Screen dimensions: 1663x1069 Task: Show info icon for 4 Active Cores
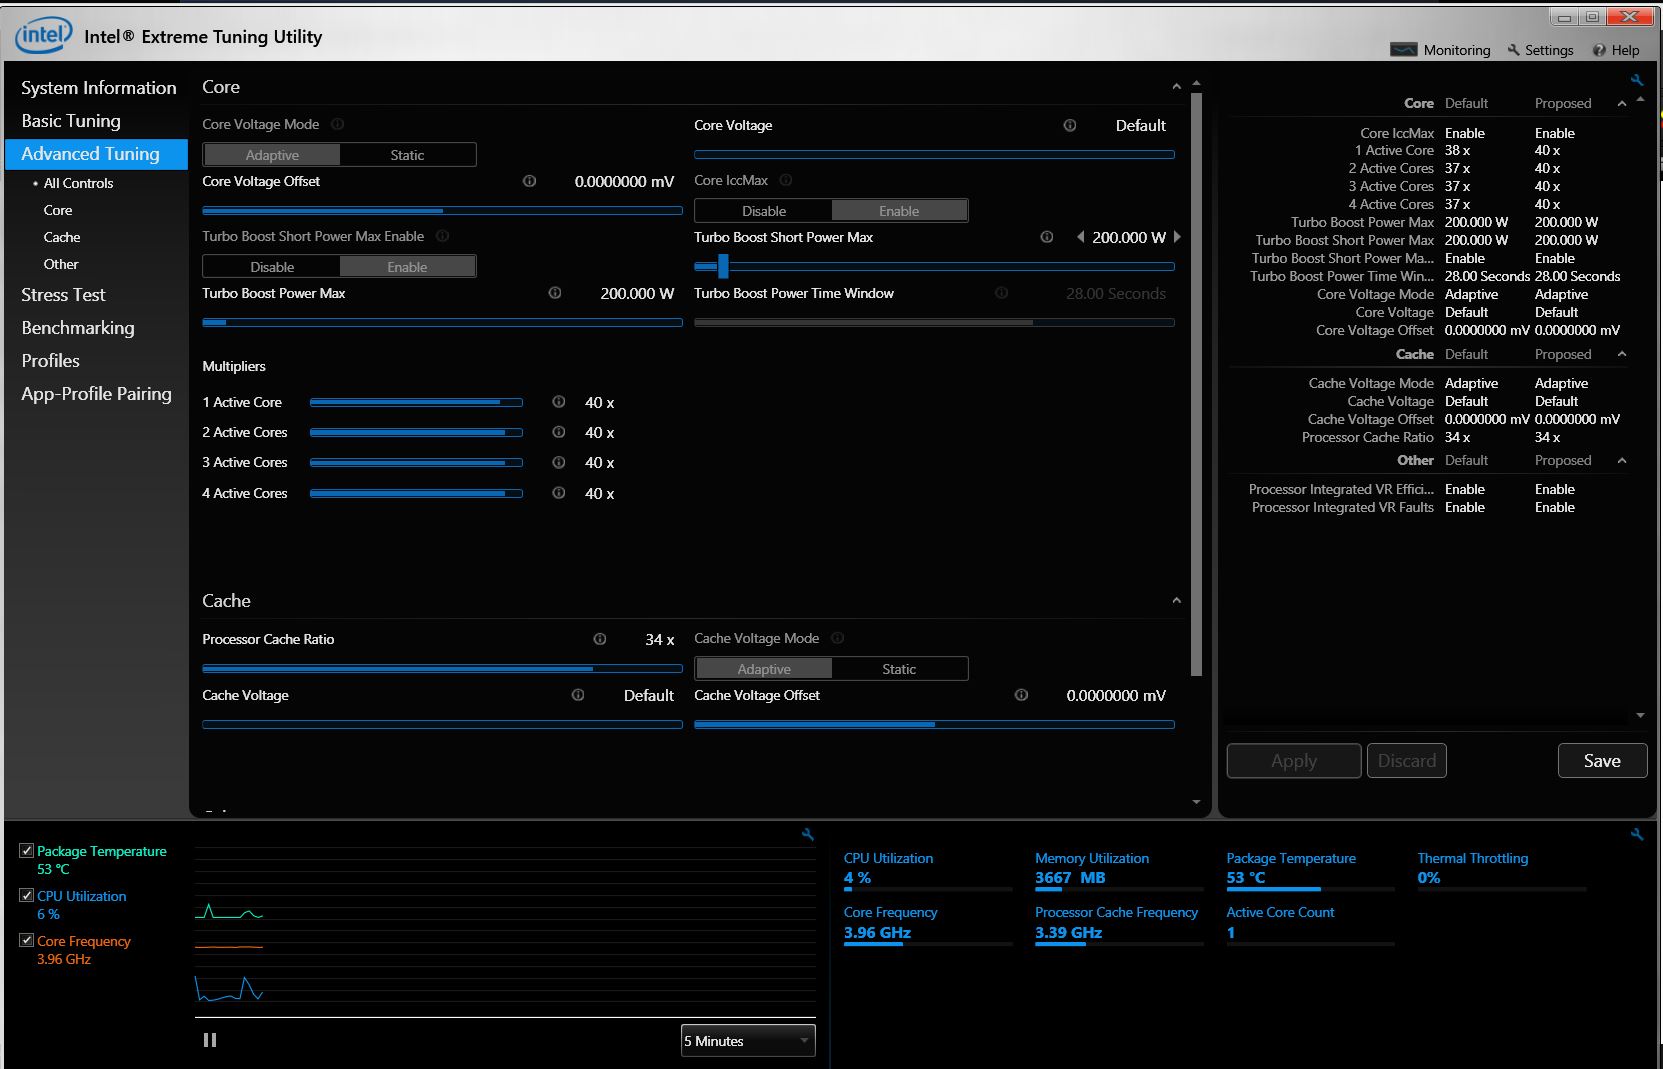tap(559, 493)
